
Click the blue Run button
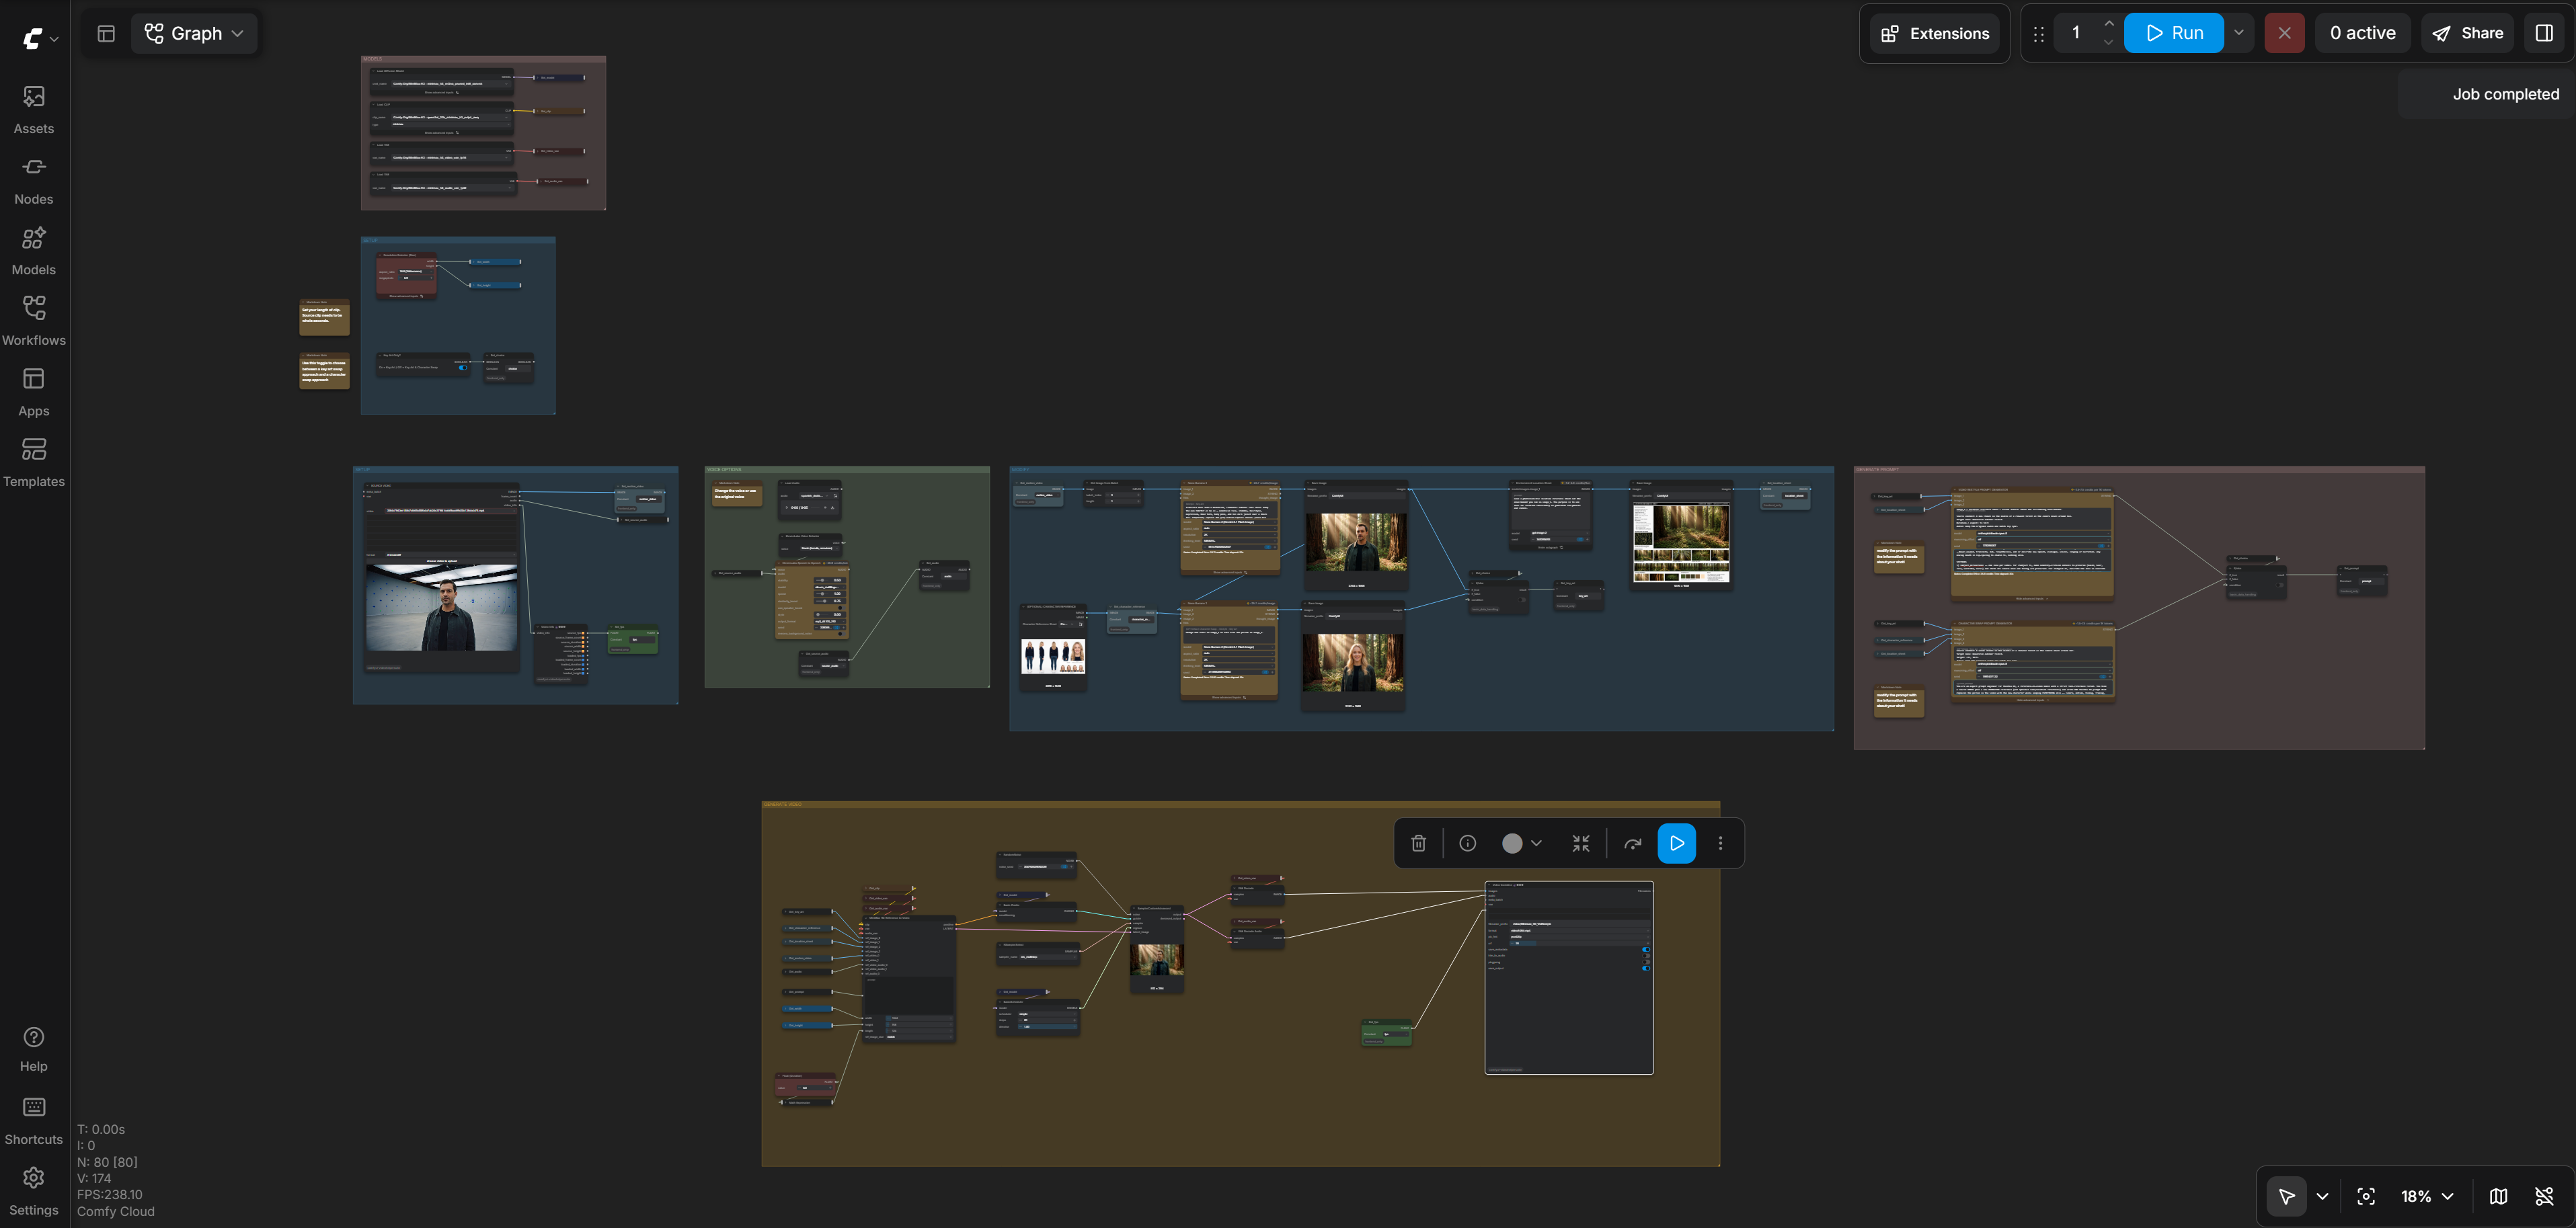click(2173, 33)
